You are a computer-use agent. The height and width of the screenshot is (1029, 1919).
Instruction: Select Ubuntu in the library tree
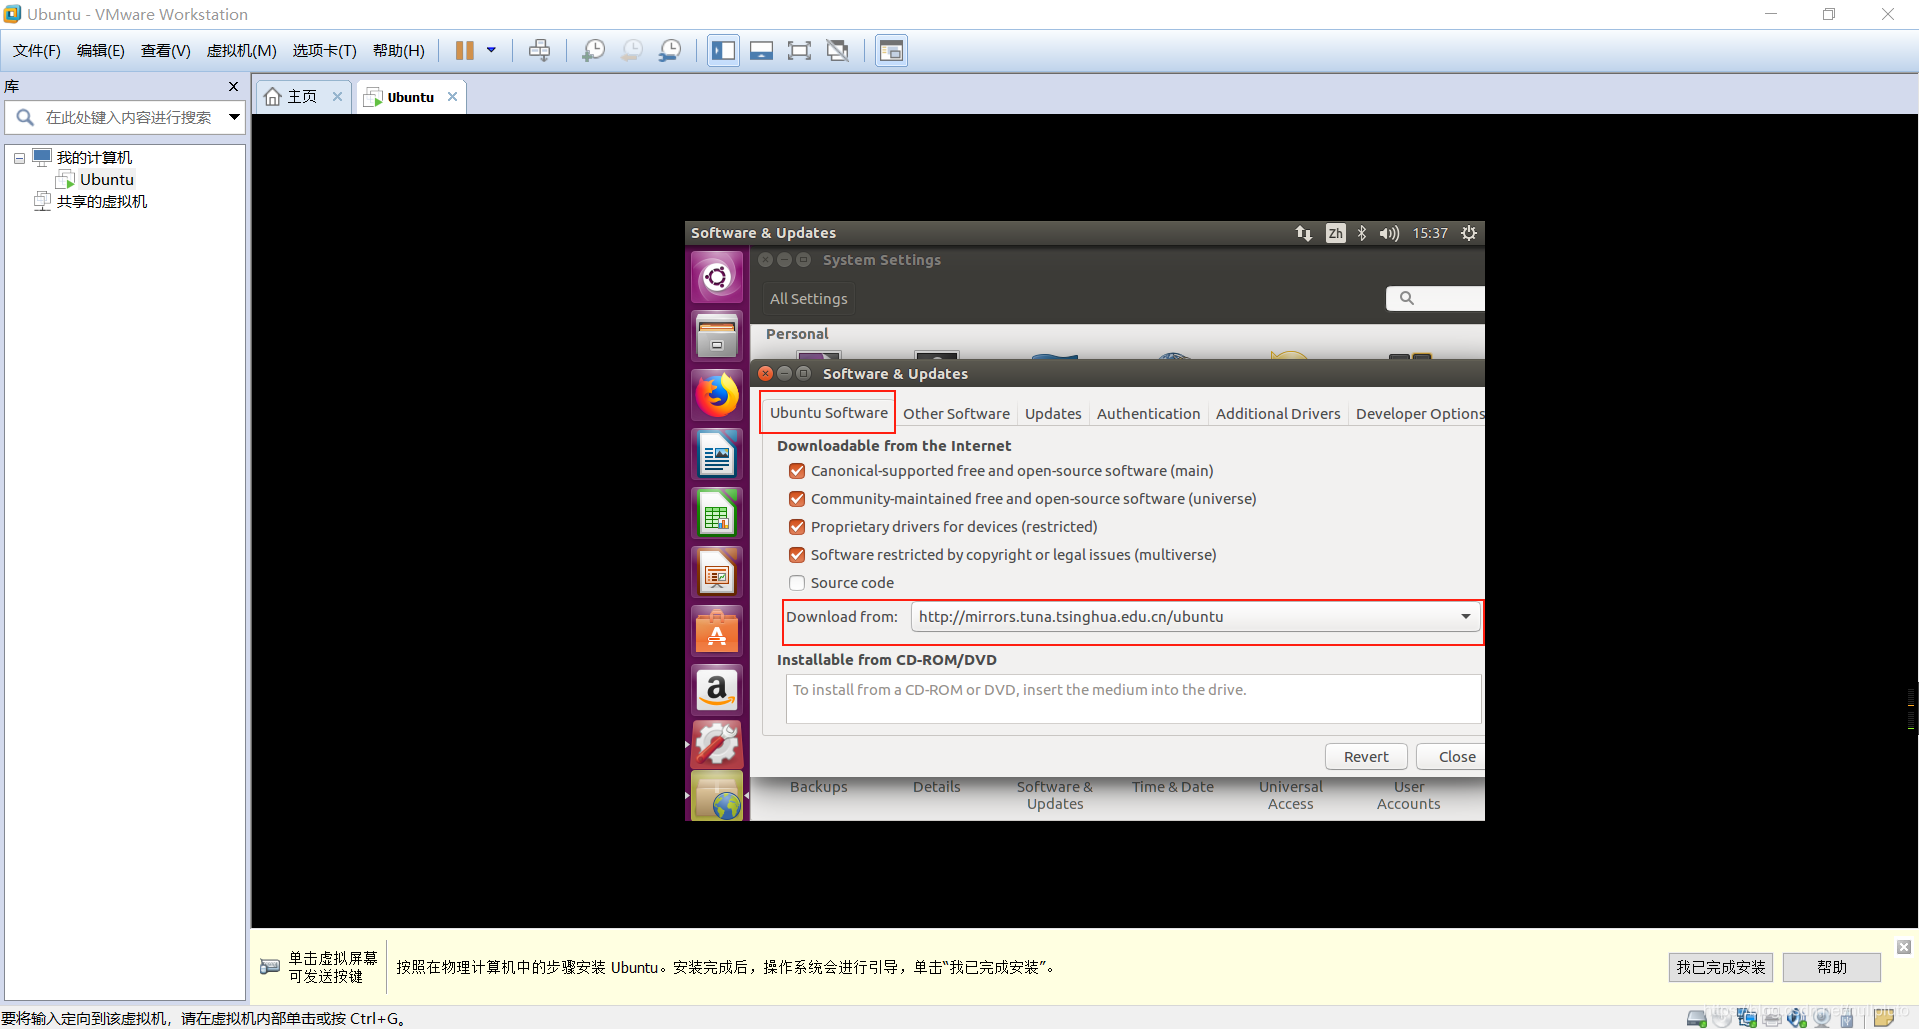coord(106,180)
